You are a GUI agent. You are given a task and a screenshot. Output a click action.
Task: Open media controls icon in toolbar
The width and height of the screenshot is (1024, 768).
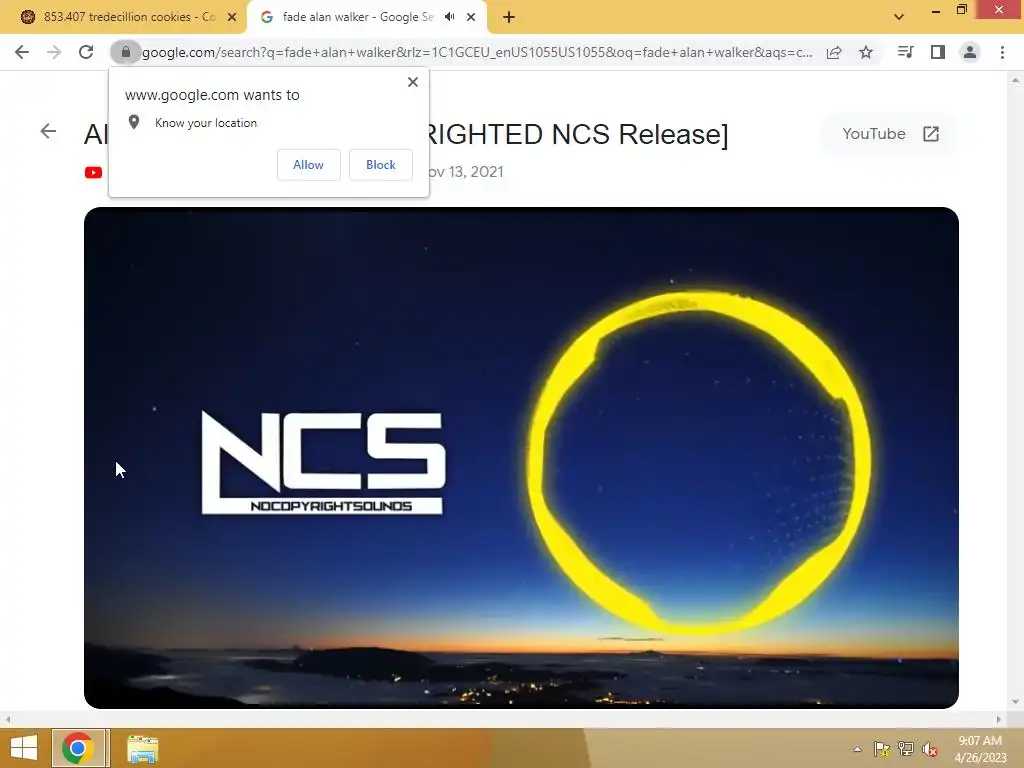(905, 52)
